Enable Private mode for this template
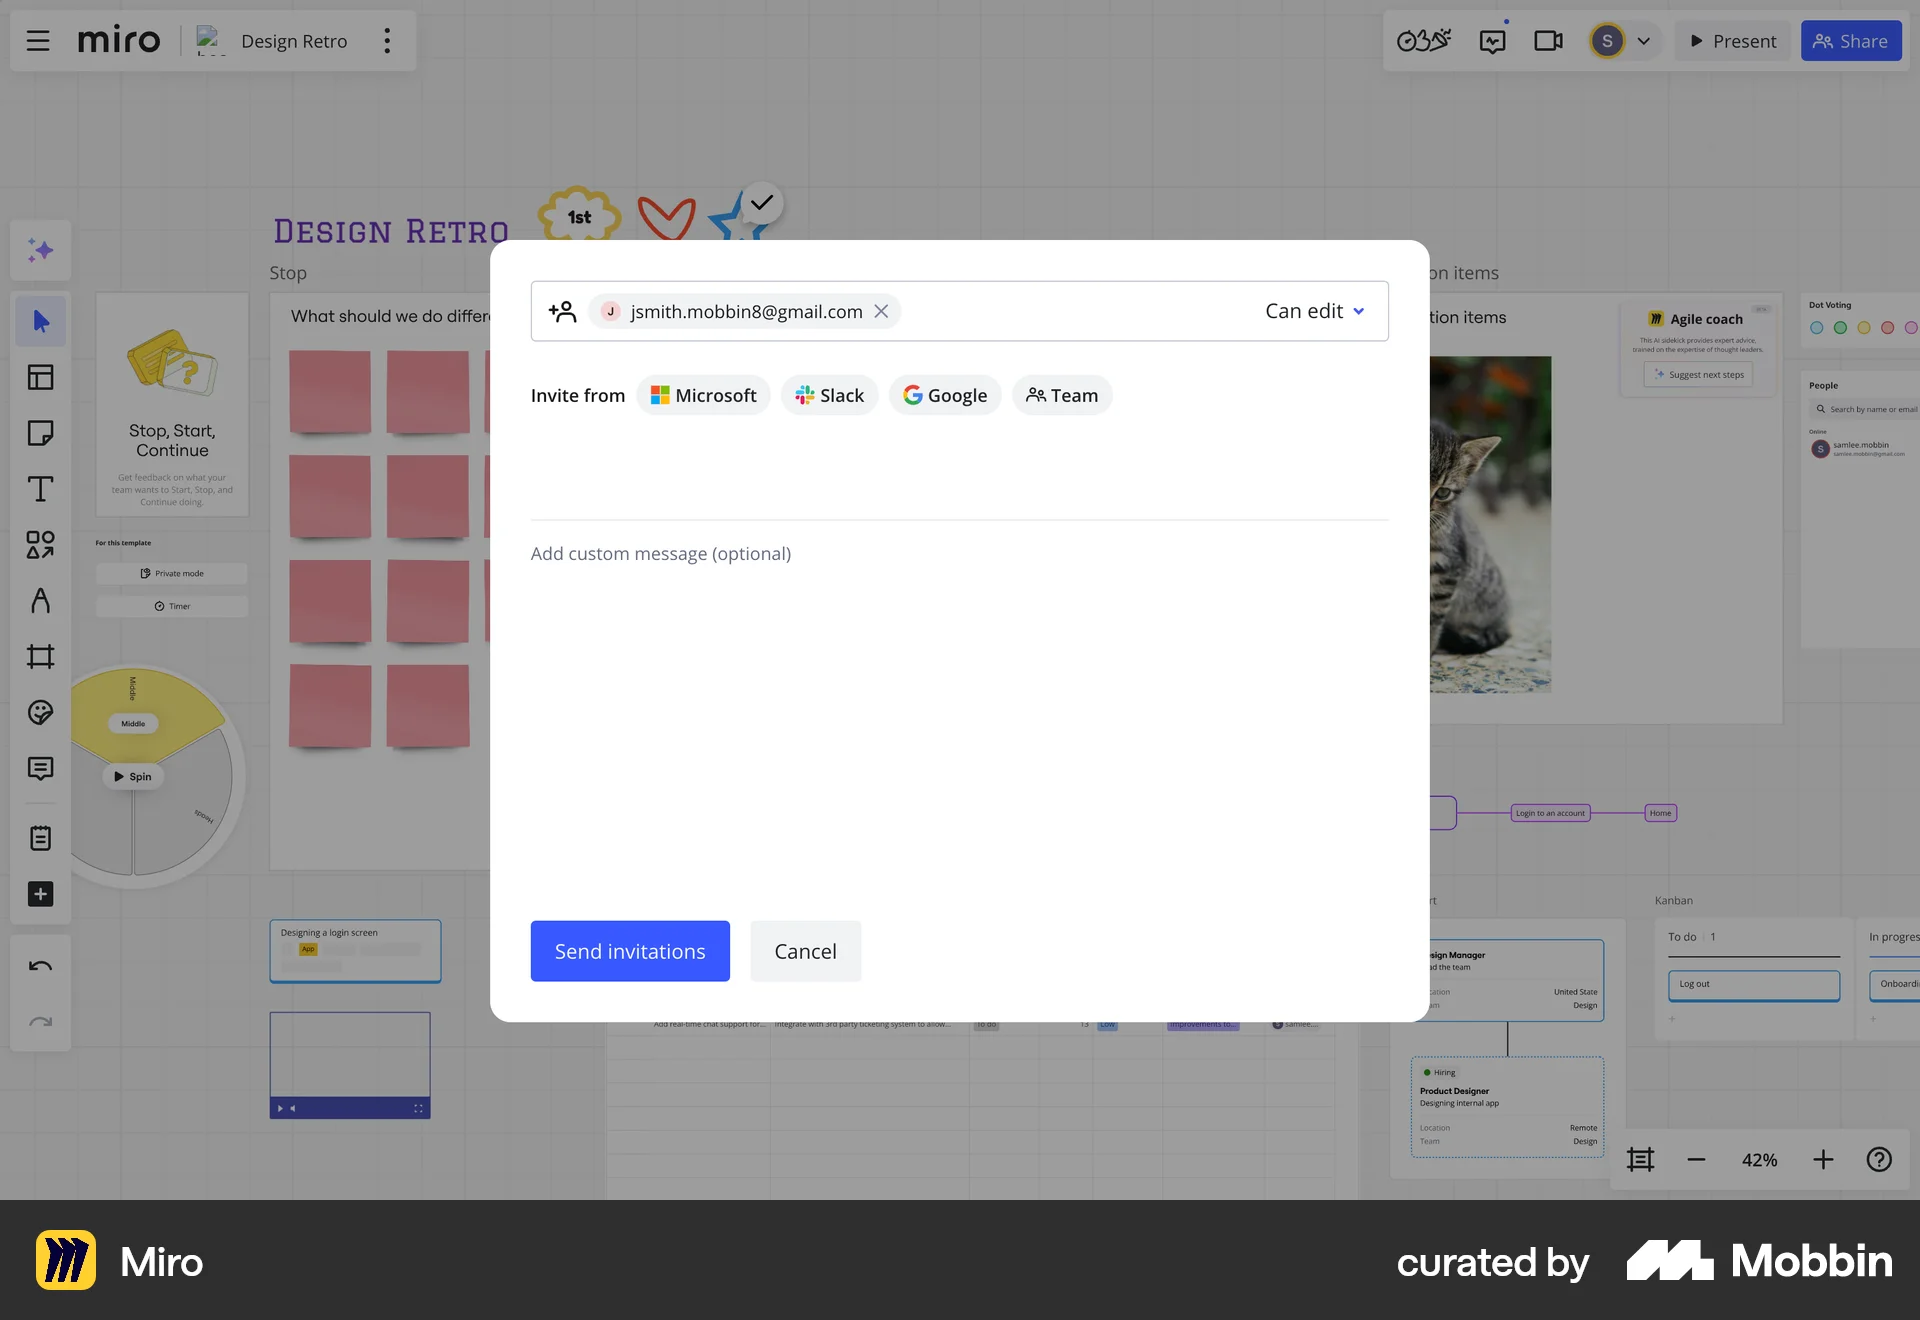This screenshot has width=1920, height=1320. [x=171, y=573]
